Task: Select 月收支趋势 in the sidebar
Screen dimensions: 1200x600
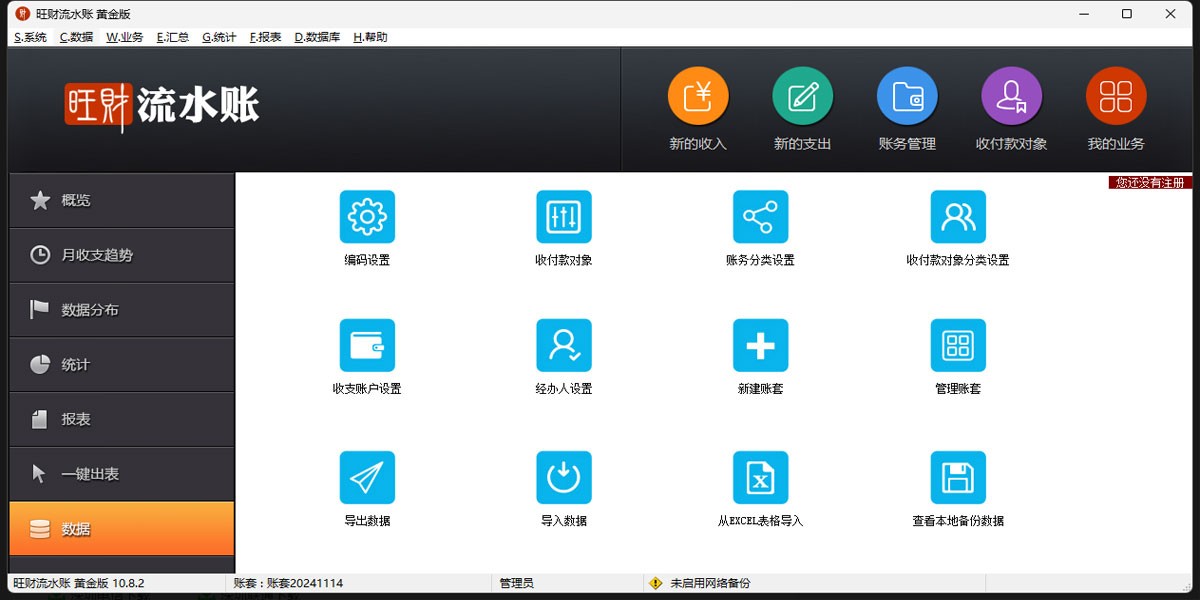Action: coord(121,255)
